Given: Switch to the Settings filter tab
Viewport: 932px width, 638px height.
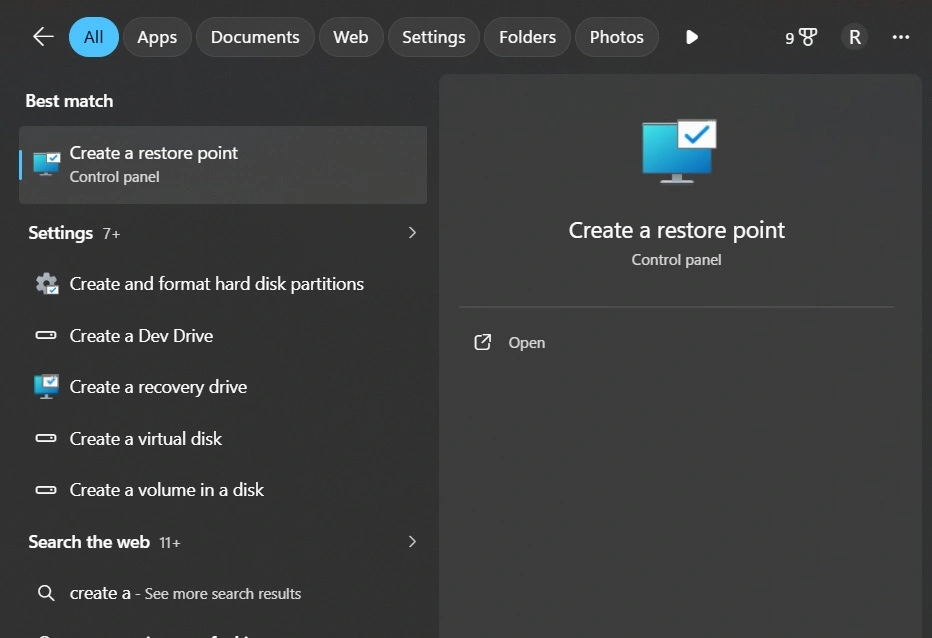Looking at the screenshot, I should tap(434, 37).
